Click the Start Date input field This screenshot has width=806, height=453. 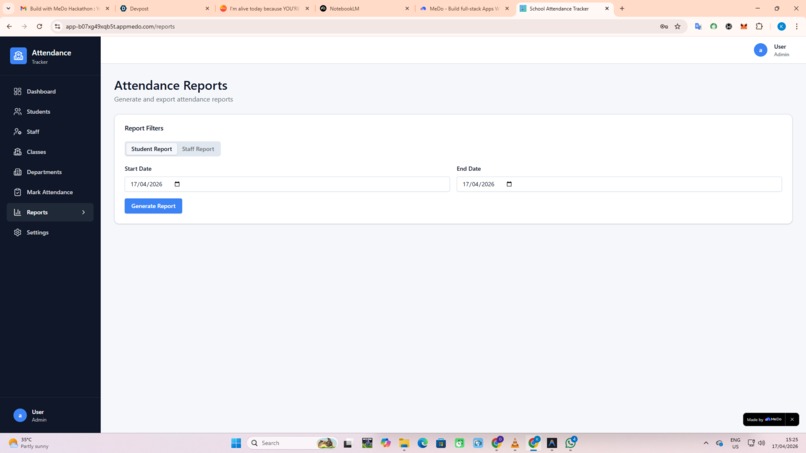coord(287,184)
